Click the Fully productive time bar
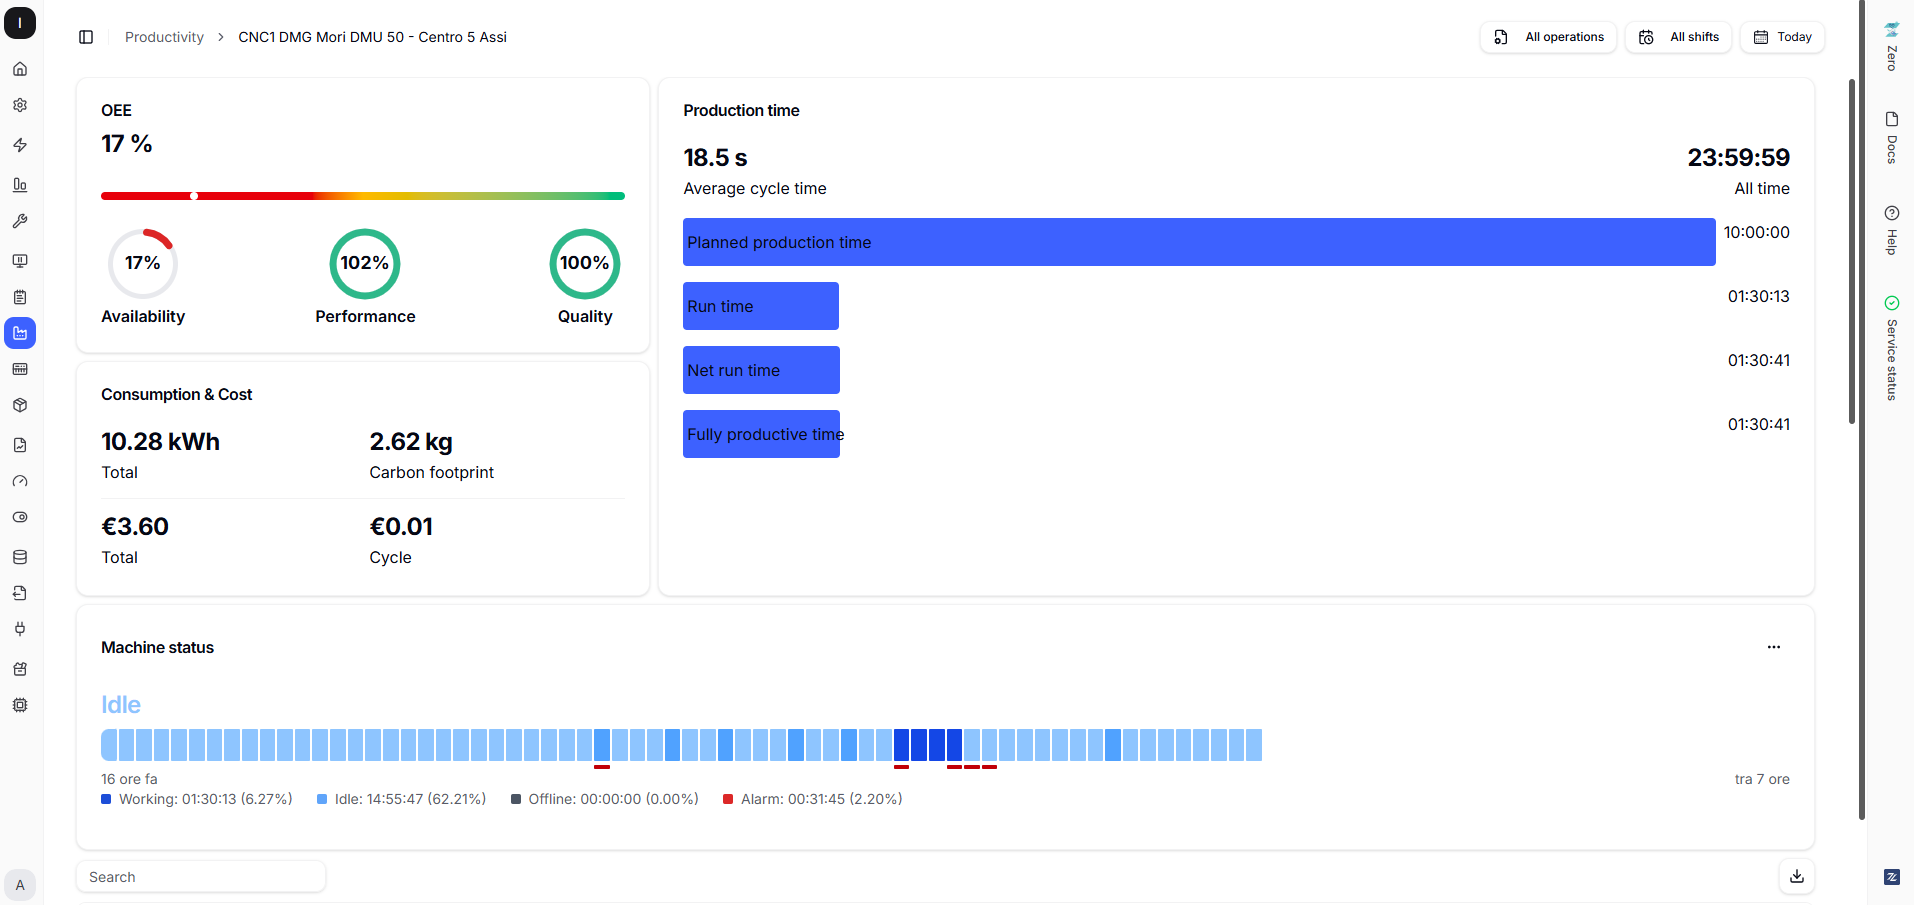Image resolution: width=1914 pixels, height=905 pixels. [761, 434]
